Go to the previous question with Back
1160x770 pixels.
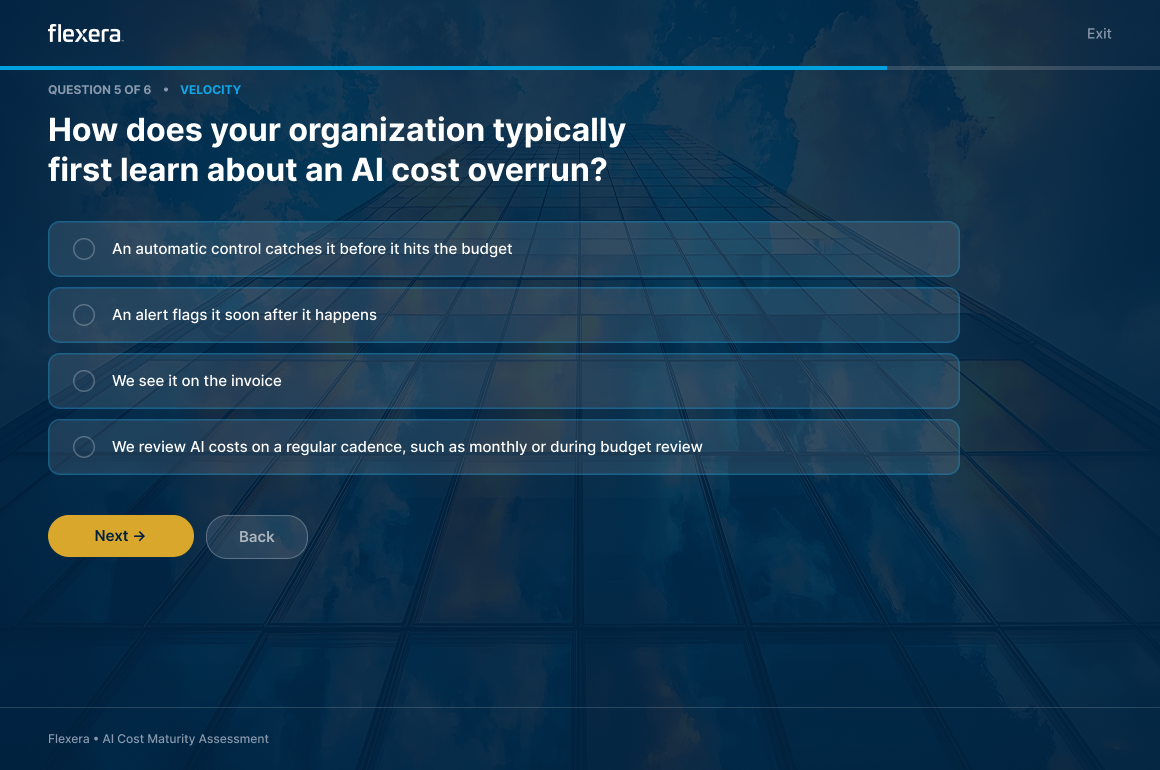coord(257,537)
